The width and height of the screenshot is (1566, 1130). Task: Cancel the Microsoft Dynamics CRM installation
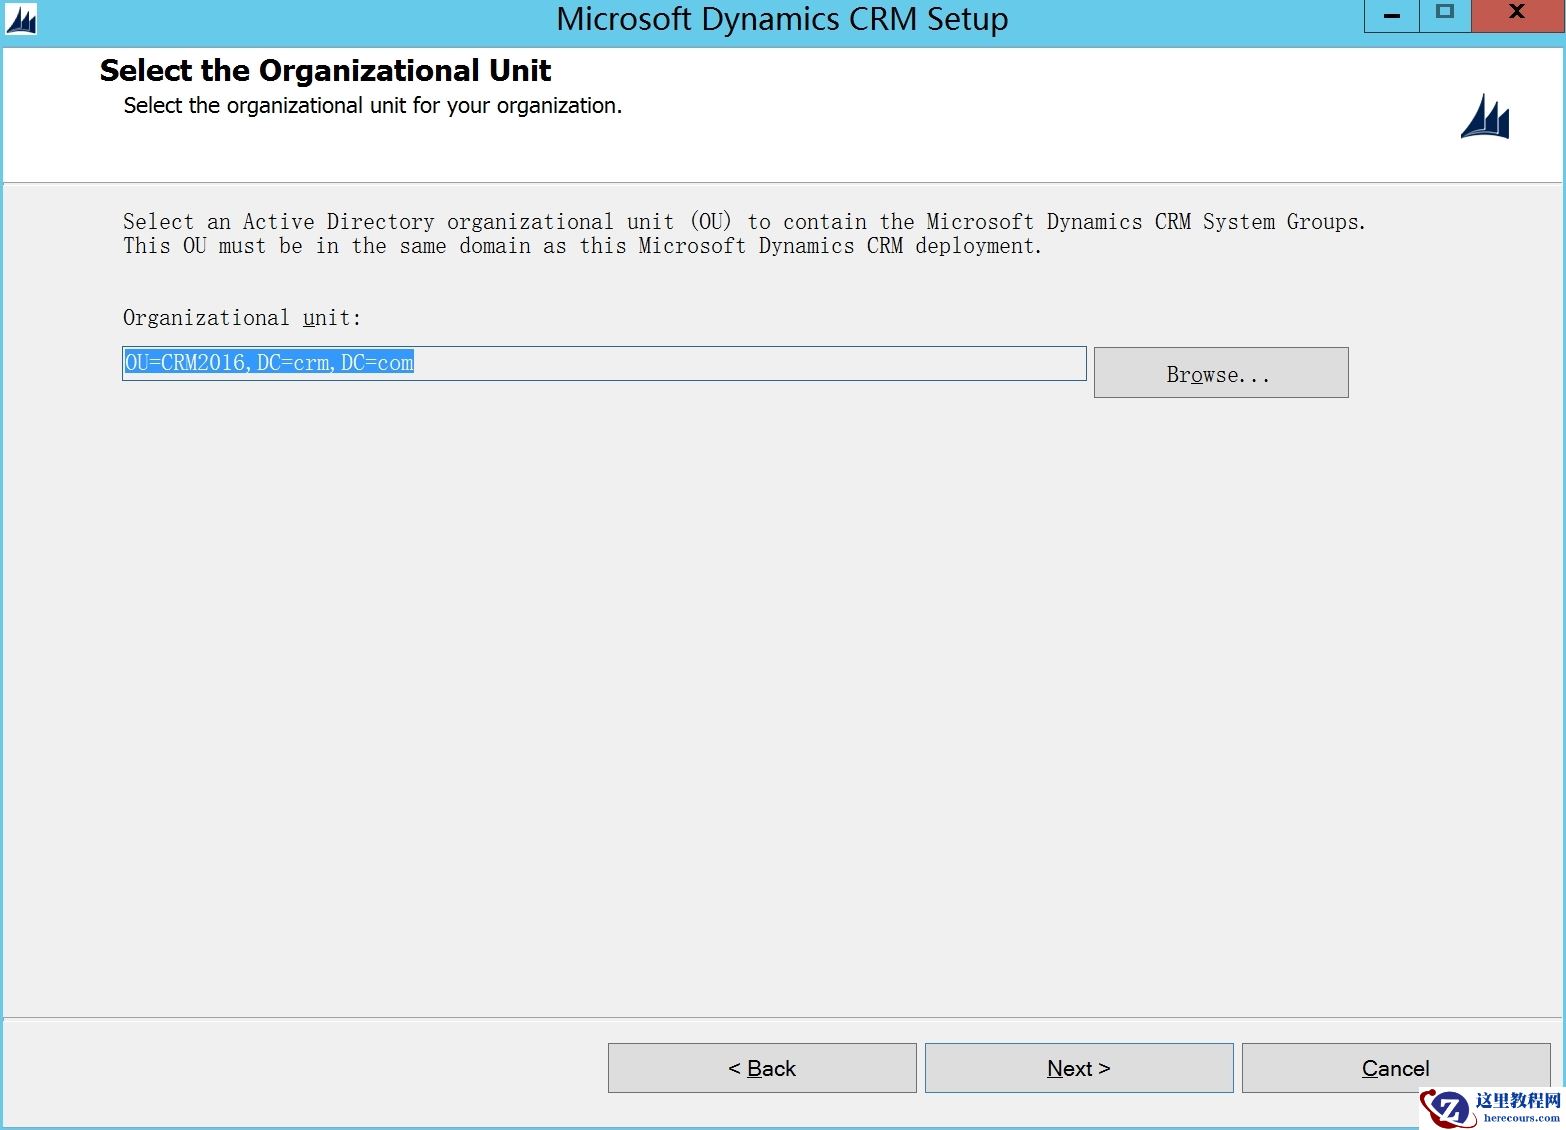pos(1395,1067)
